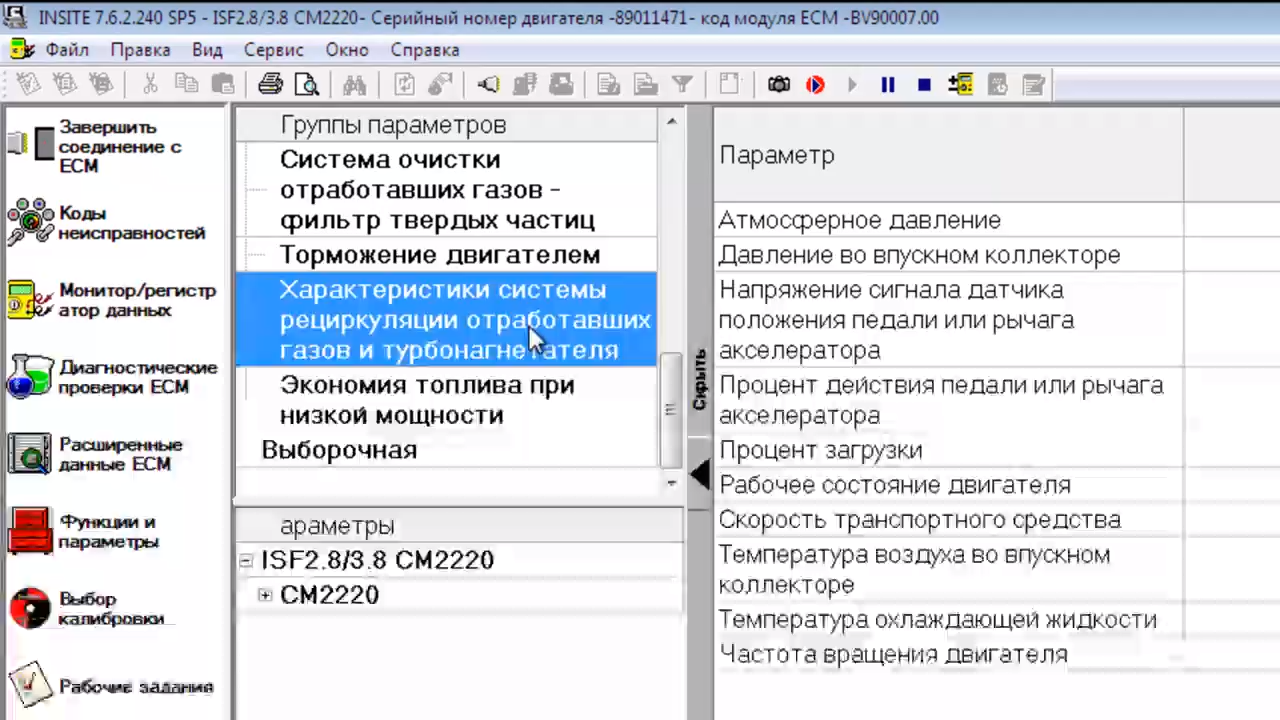Viewport: 1280px width, 720px height.
Task: Open the Сервис menu
Action: 273,49
